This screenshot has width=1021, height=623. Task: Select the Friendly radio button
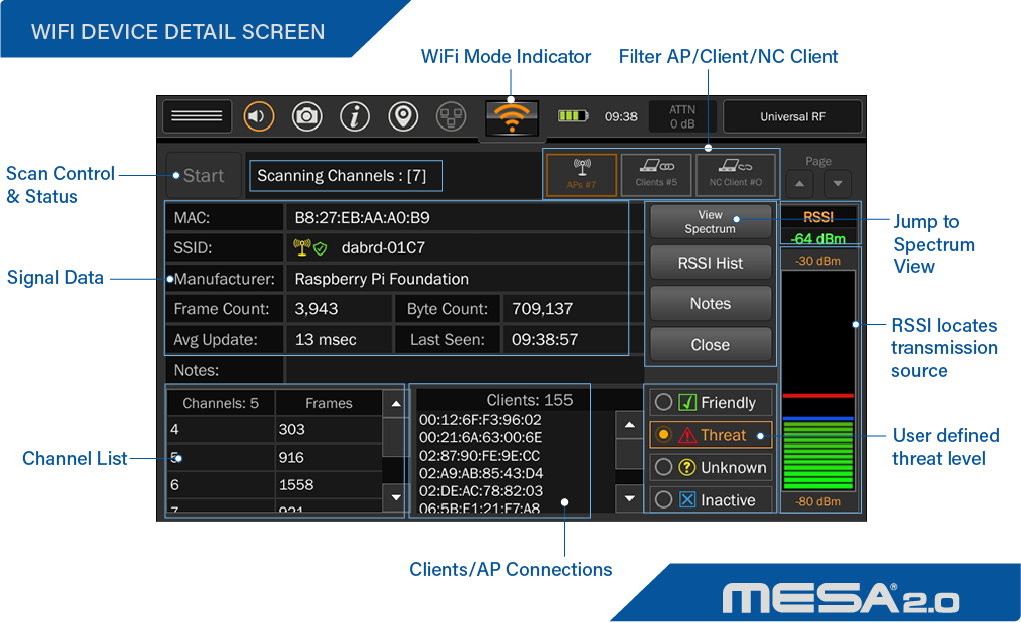pyautogui.click(x=662, y=403)
